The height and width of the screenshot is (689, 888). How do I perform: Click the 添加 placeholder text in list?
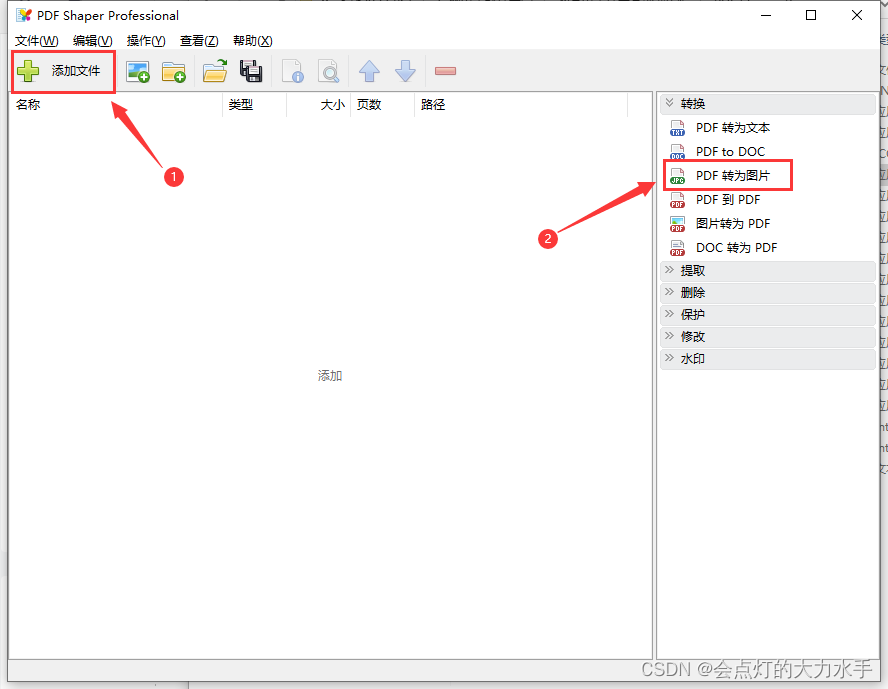330,376
